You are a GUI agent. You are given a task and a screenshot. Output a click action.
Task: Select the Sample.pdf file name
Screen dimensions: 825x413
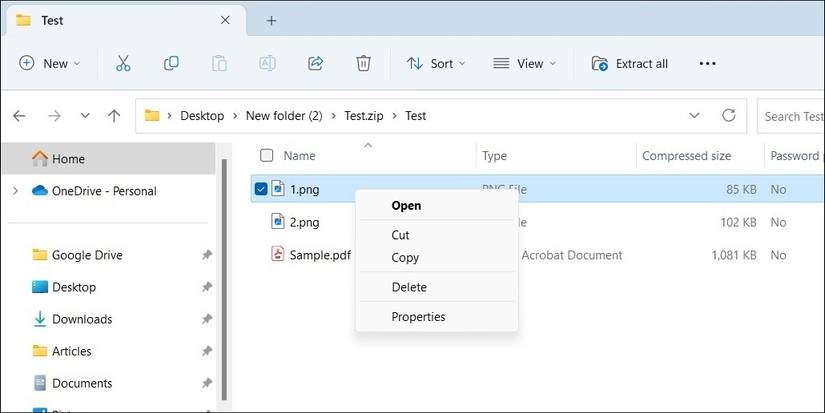point(320,255)
